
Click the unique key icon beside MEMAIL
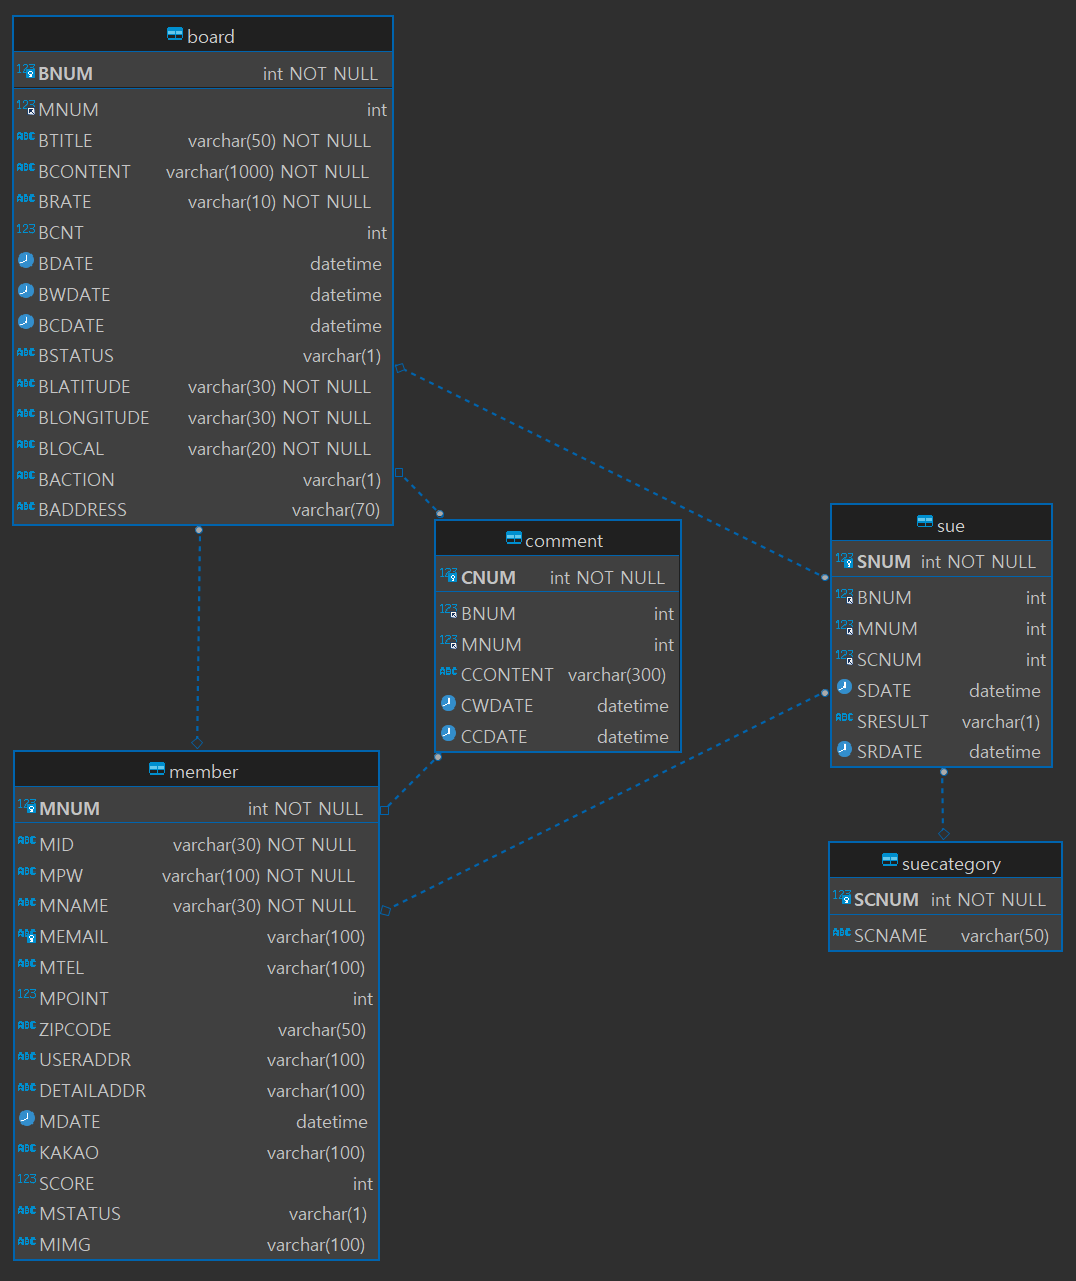click(25, 935)
